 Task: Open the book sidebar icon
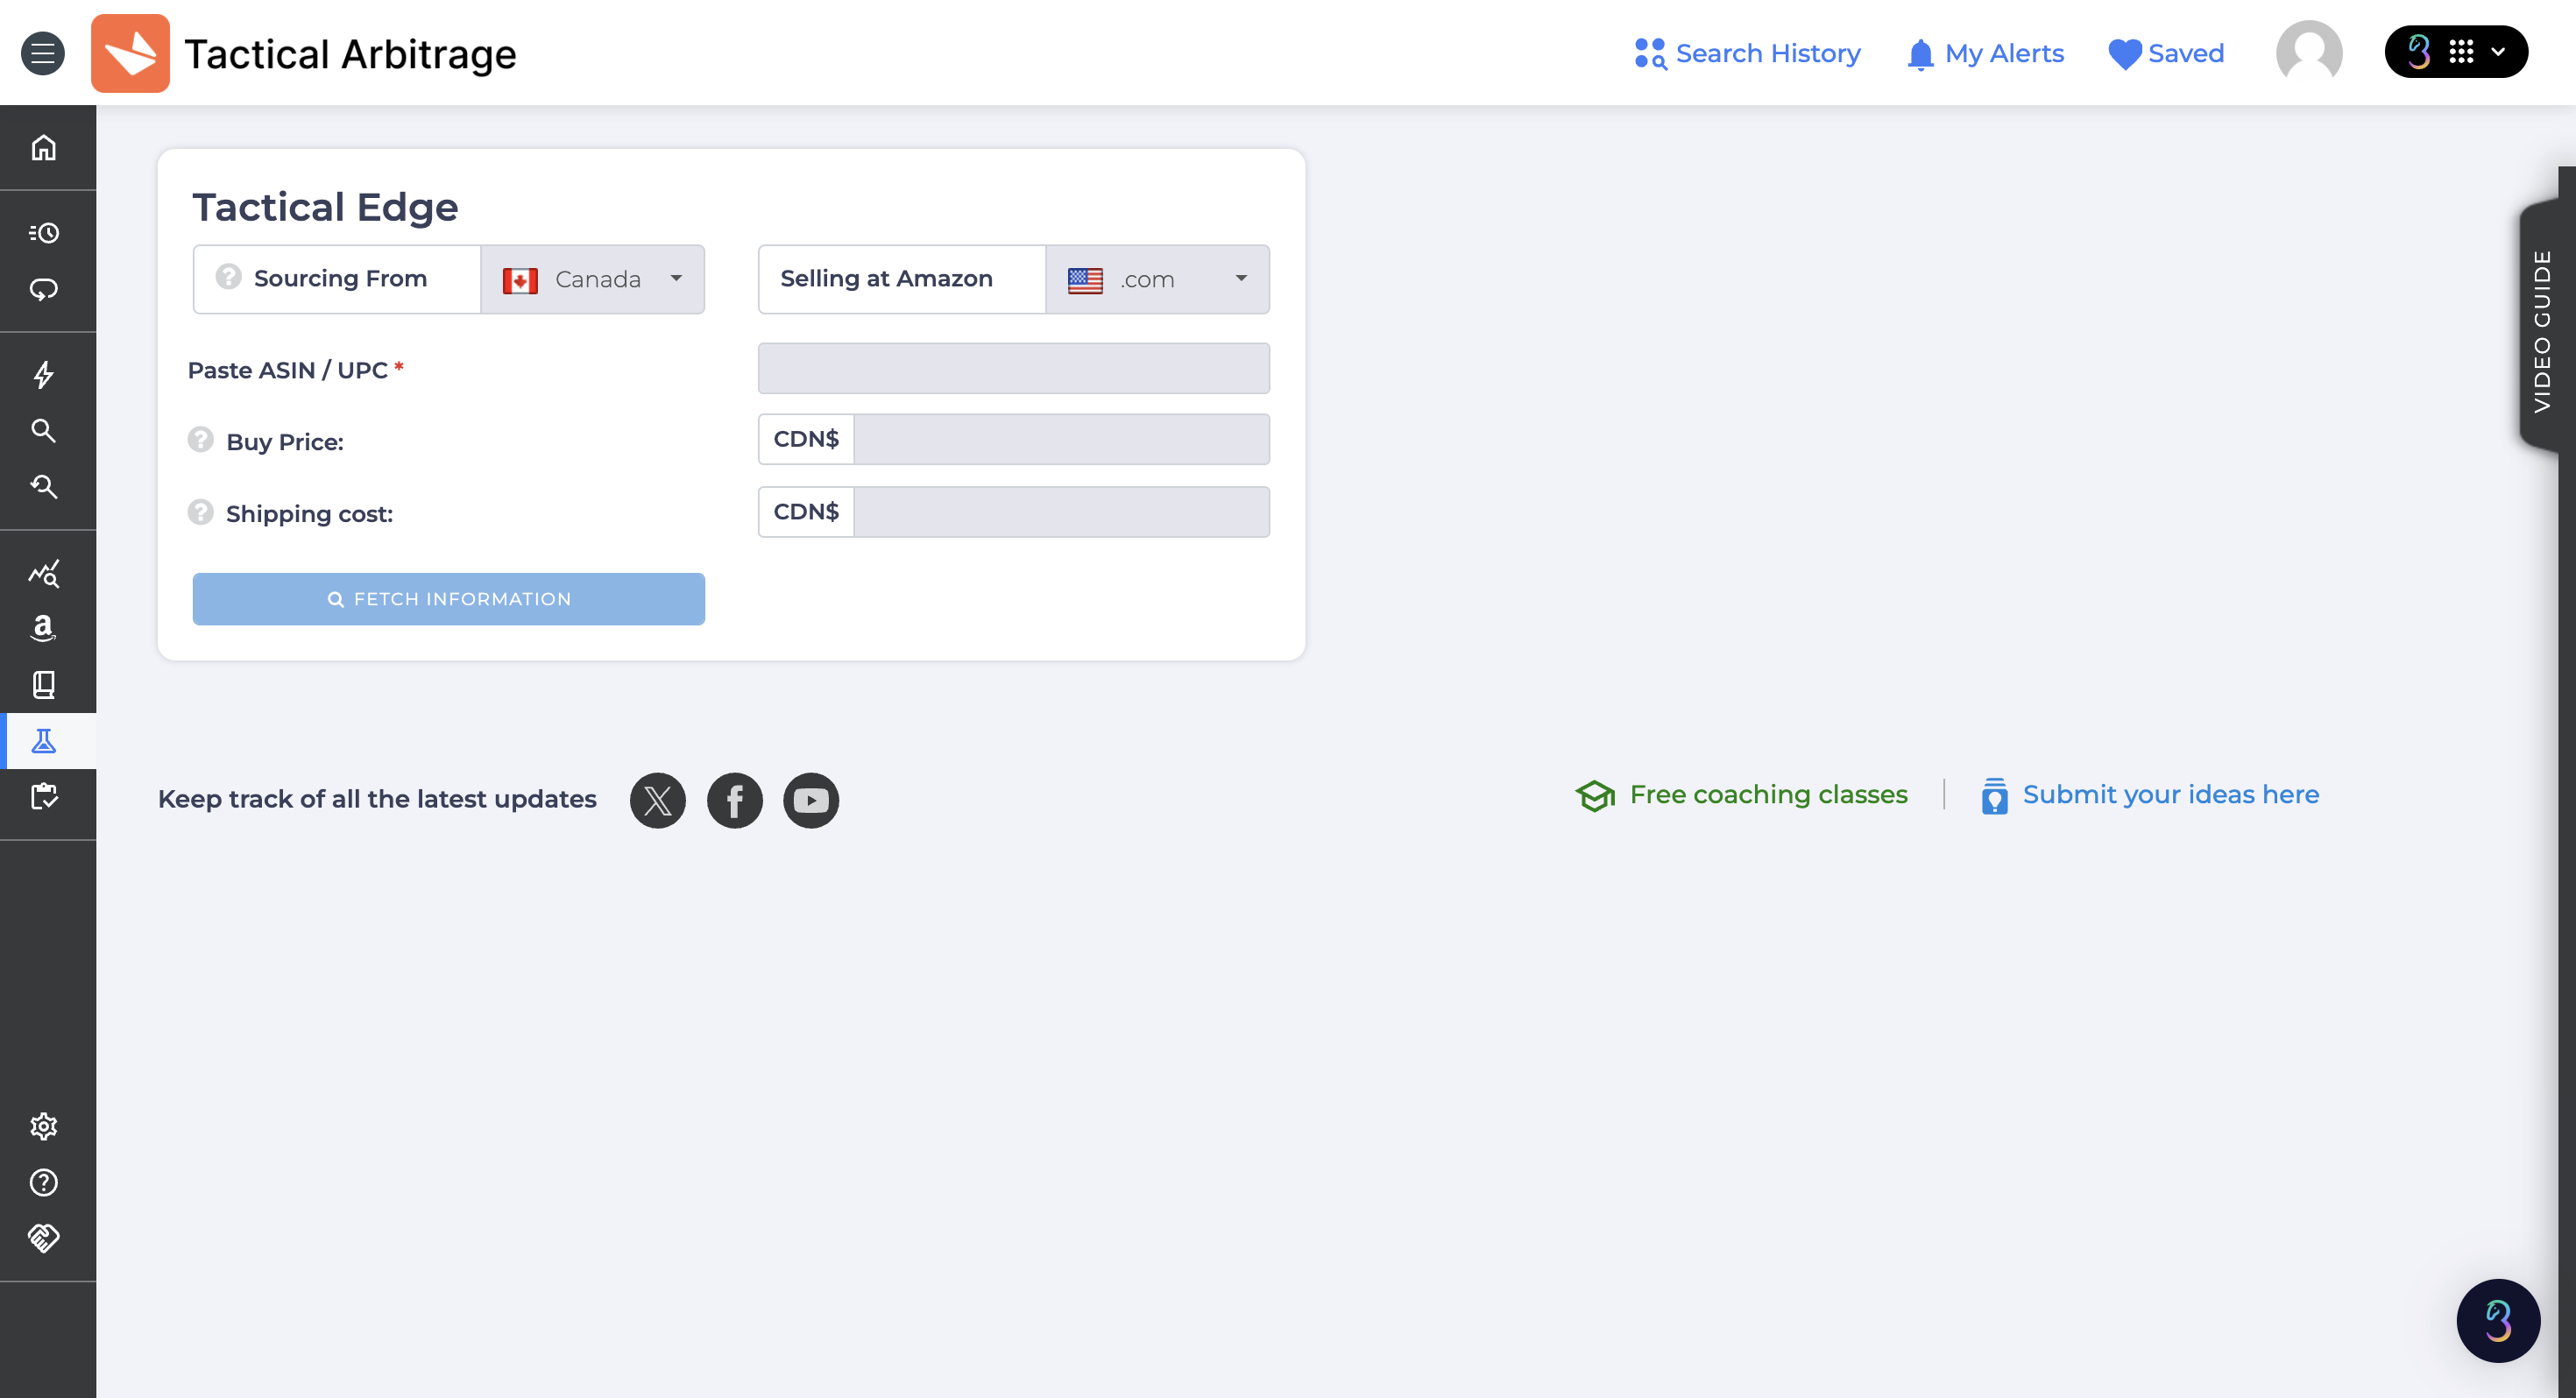click(44, 685)
